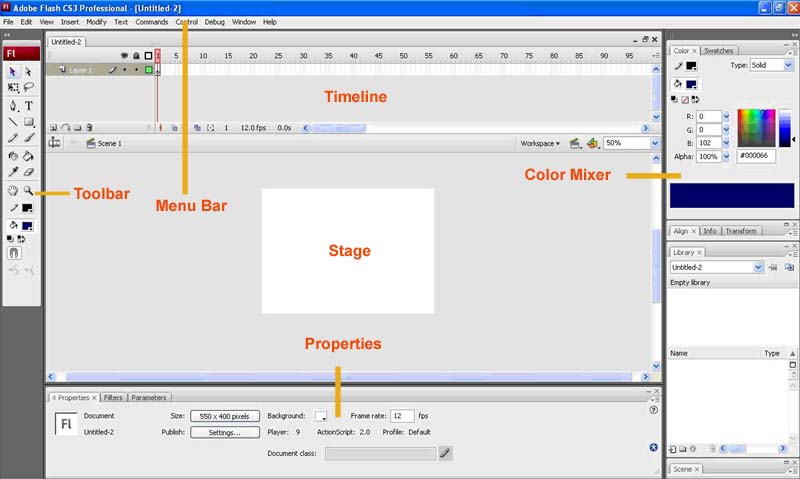Open Modify Onion Markers dropdown in the timeline
The image size is (800, 479).
[x=210, y=128]
